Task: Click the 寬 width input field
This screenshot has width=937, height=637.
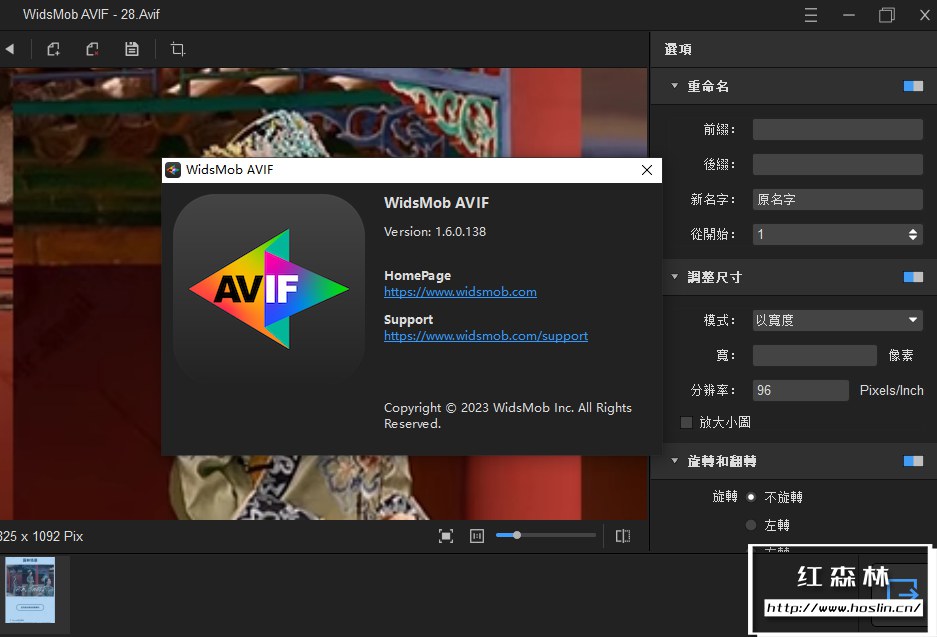Action: coord(814,356)
